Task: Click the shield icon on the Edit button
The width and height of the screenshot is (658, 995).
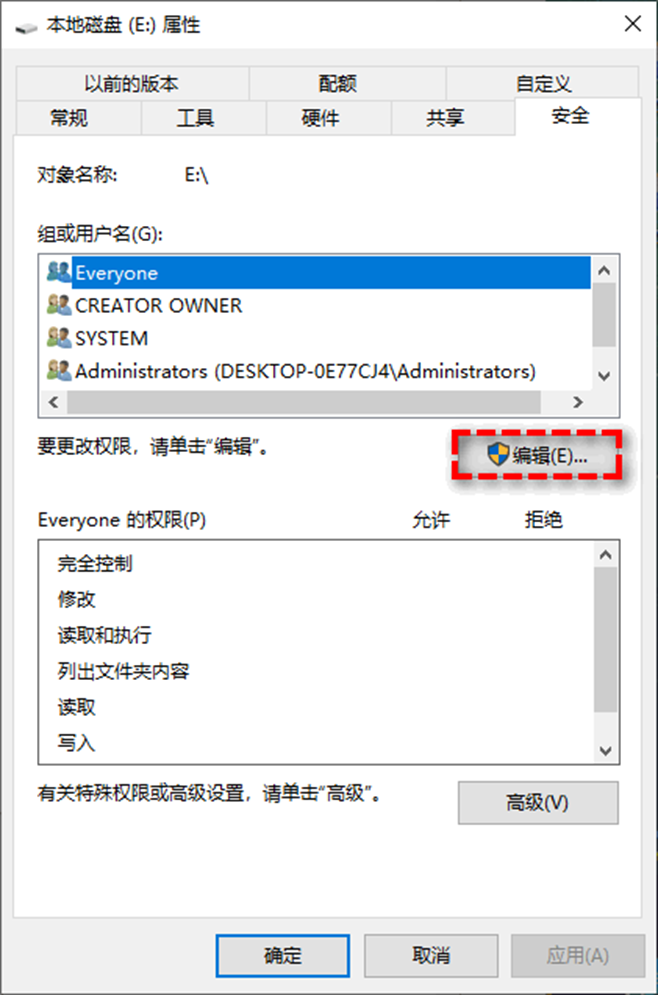Action: point(498,454)
